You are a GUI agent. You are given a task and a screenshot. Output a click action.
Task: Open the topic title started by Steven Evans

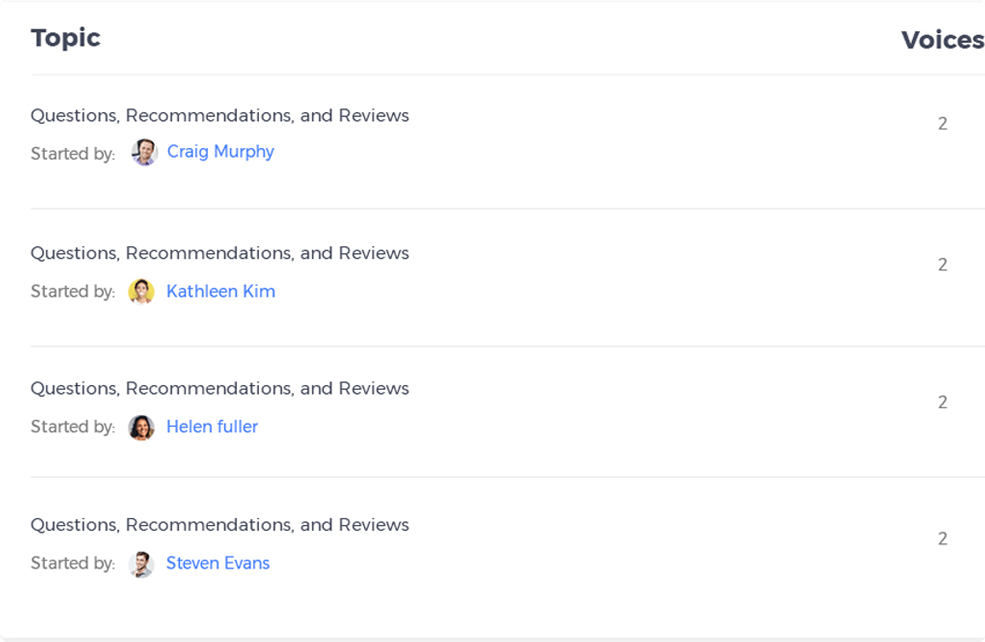(x=220, y=525)
